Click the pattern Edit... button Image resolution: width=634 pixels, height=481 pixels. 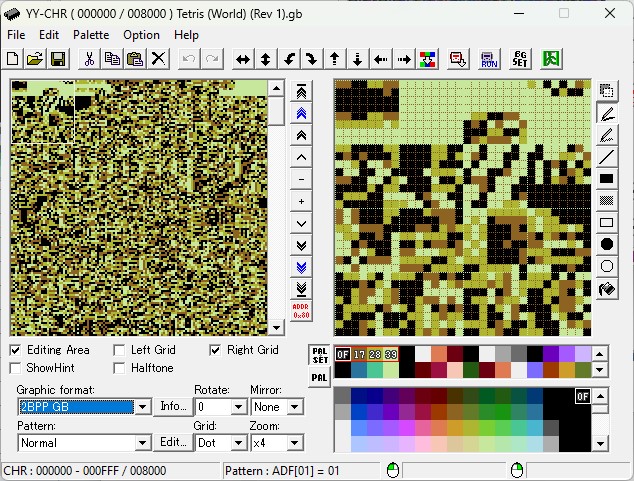(x=173, y=442)
